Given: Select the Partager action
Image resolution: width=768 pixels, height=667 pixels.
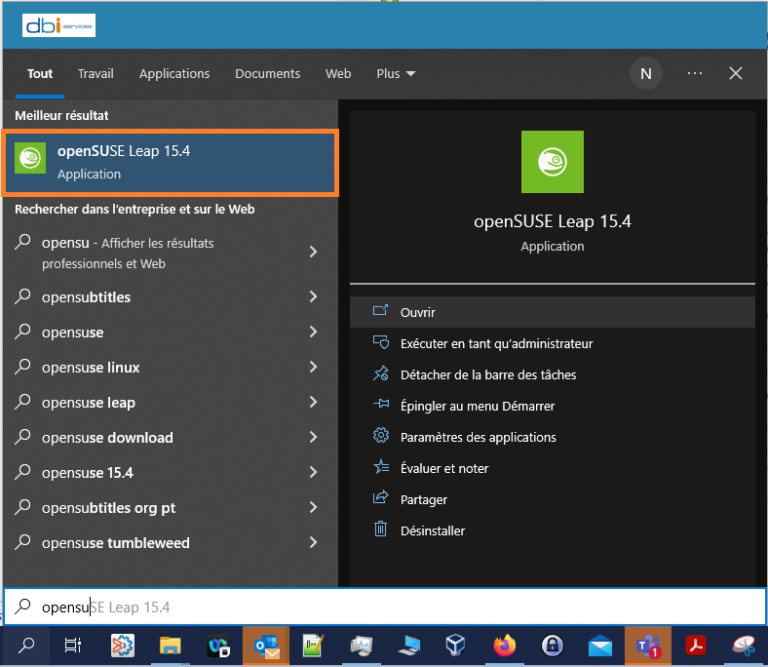Looking at the screenshot, I should (552, 500).
